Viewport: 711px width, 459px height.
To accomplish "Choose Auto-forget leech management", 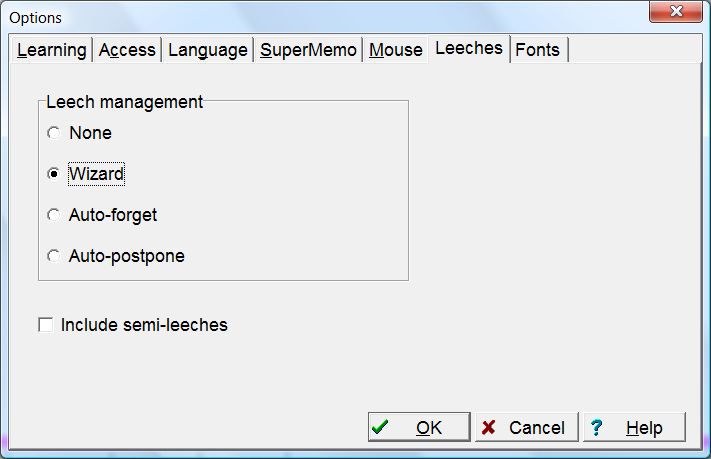I will (54, 215).
